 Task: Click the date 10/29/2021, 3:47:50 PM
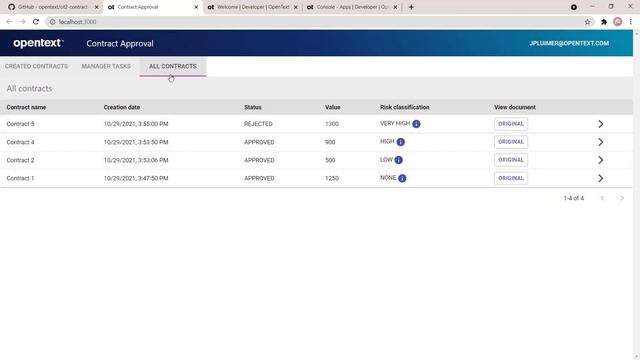click(x=136, y=178)
